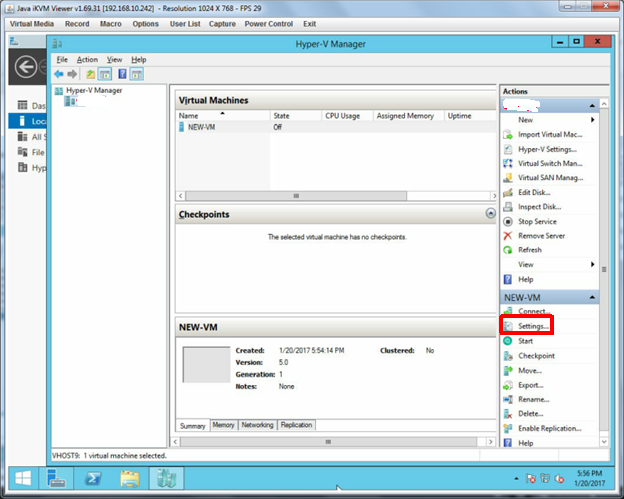Rename the NEW-VM virtual machine
The width and height of the screenshot is (624, 499).
(533, 400)
